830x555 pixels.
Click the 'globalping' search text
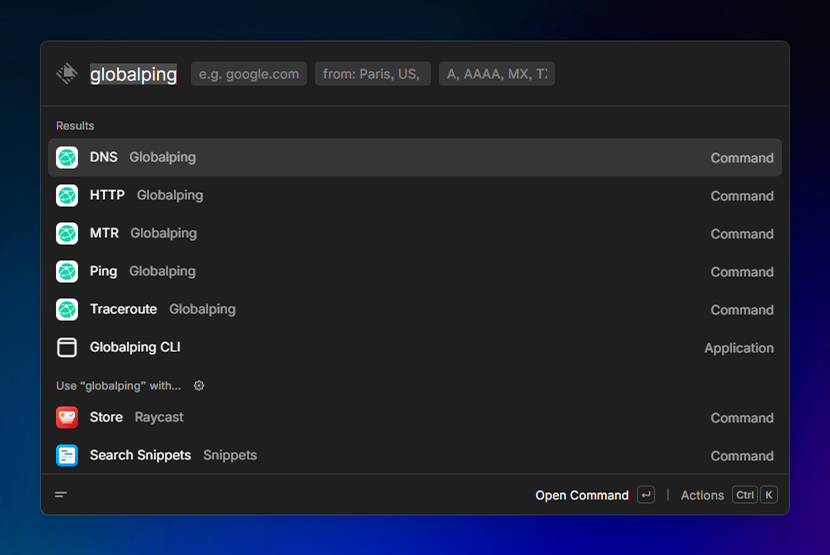click(x=133, y=74)
